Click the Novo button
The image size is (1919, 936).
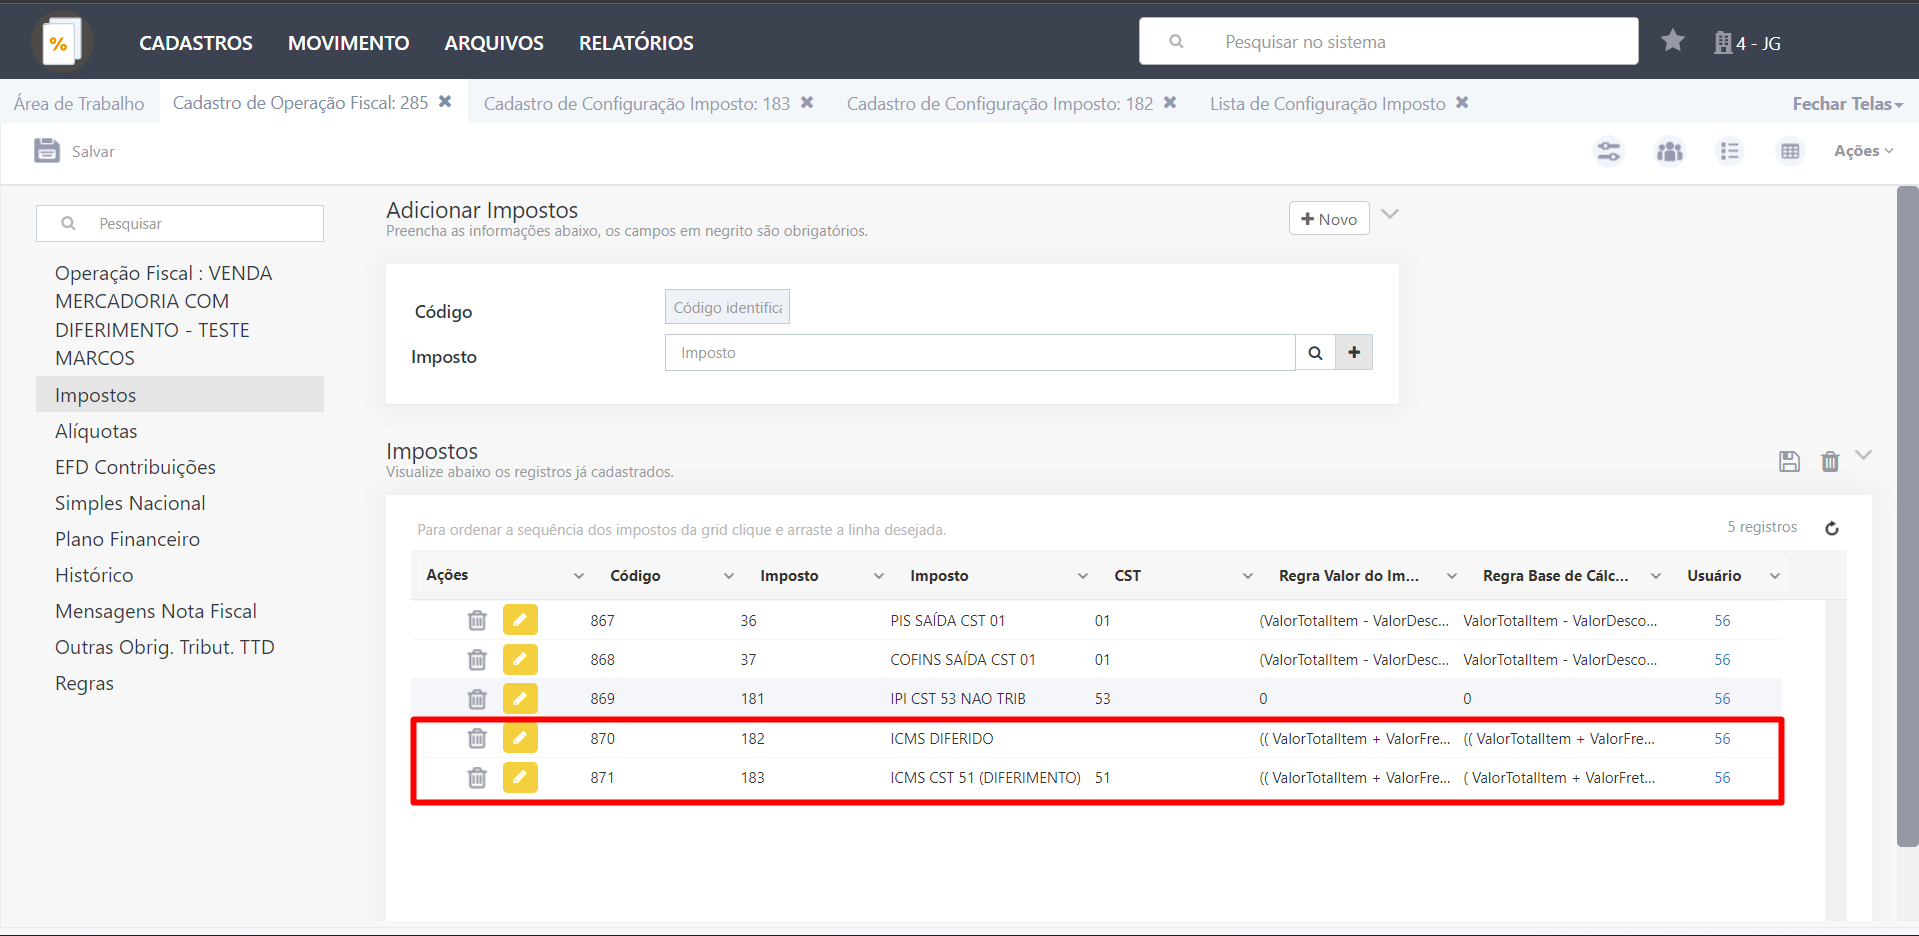tap(1329, 219)
